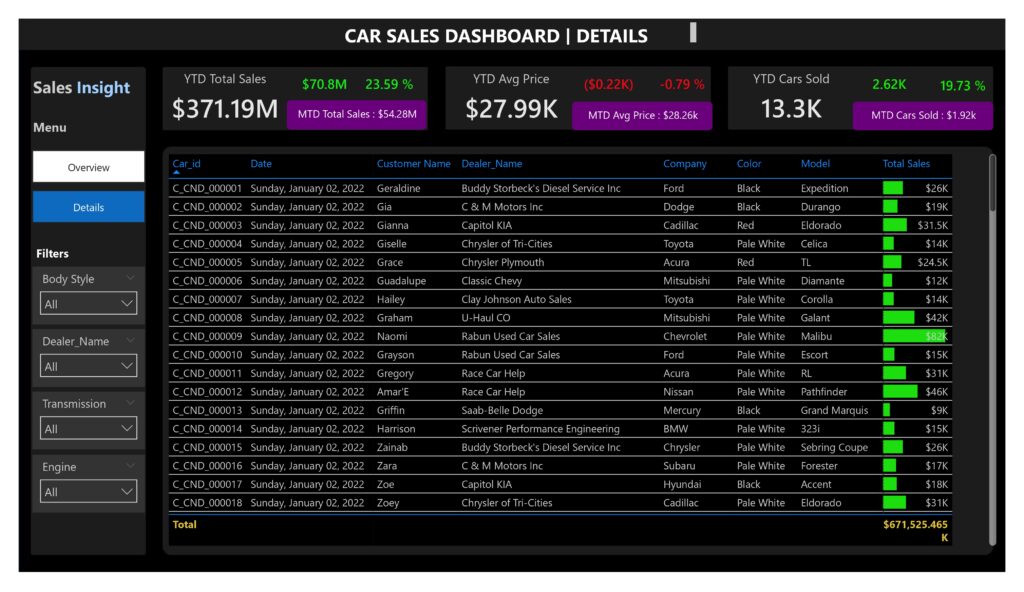The height and width of the screenshot is (592, 1024).
Task: Click the faint chevron beside Body Style label
Action: [x=130, y=278]
